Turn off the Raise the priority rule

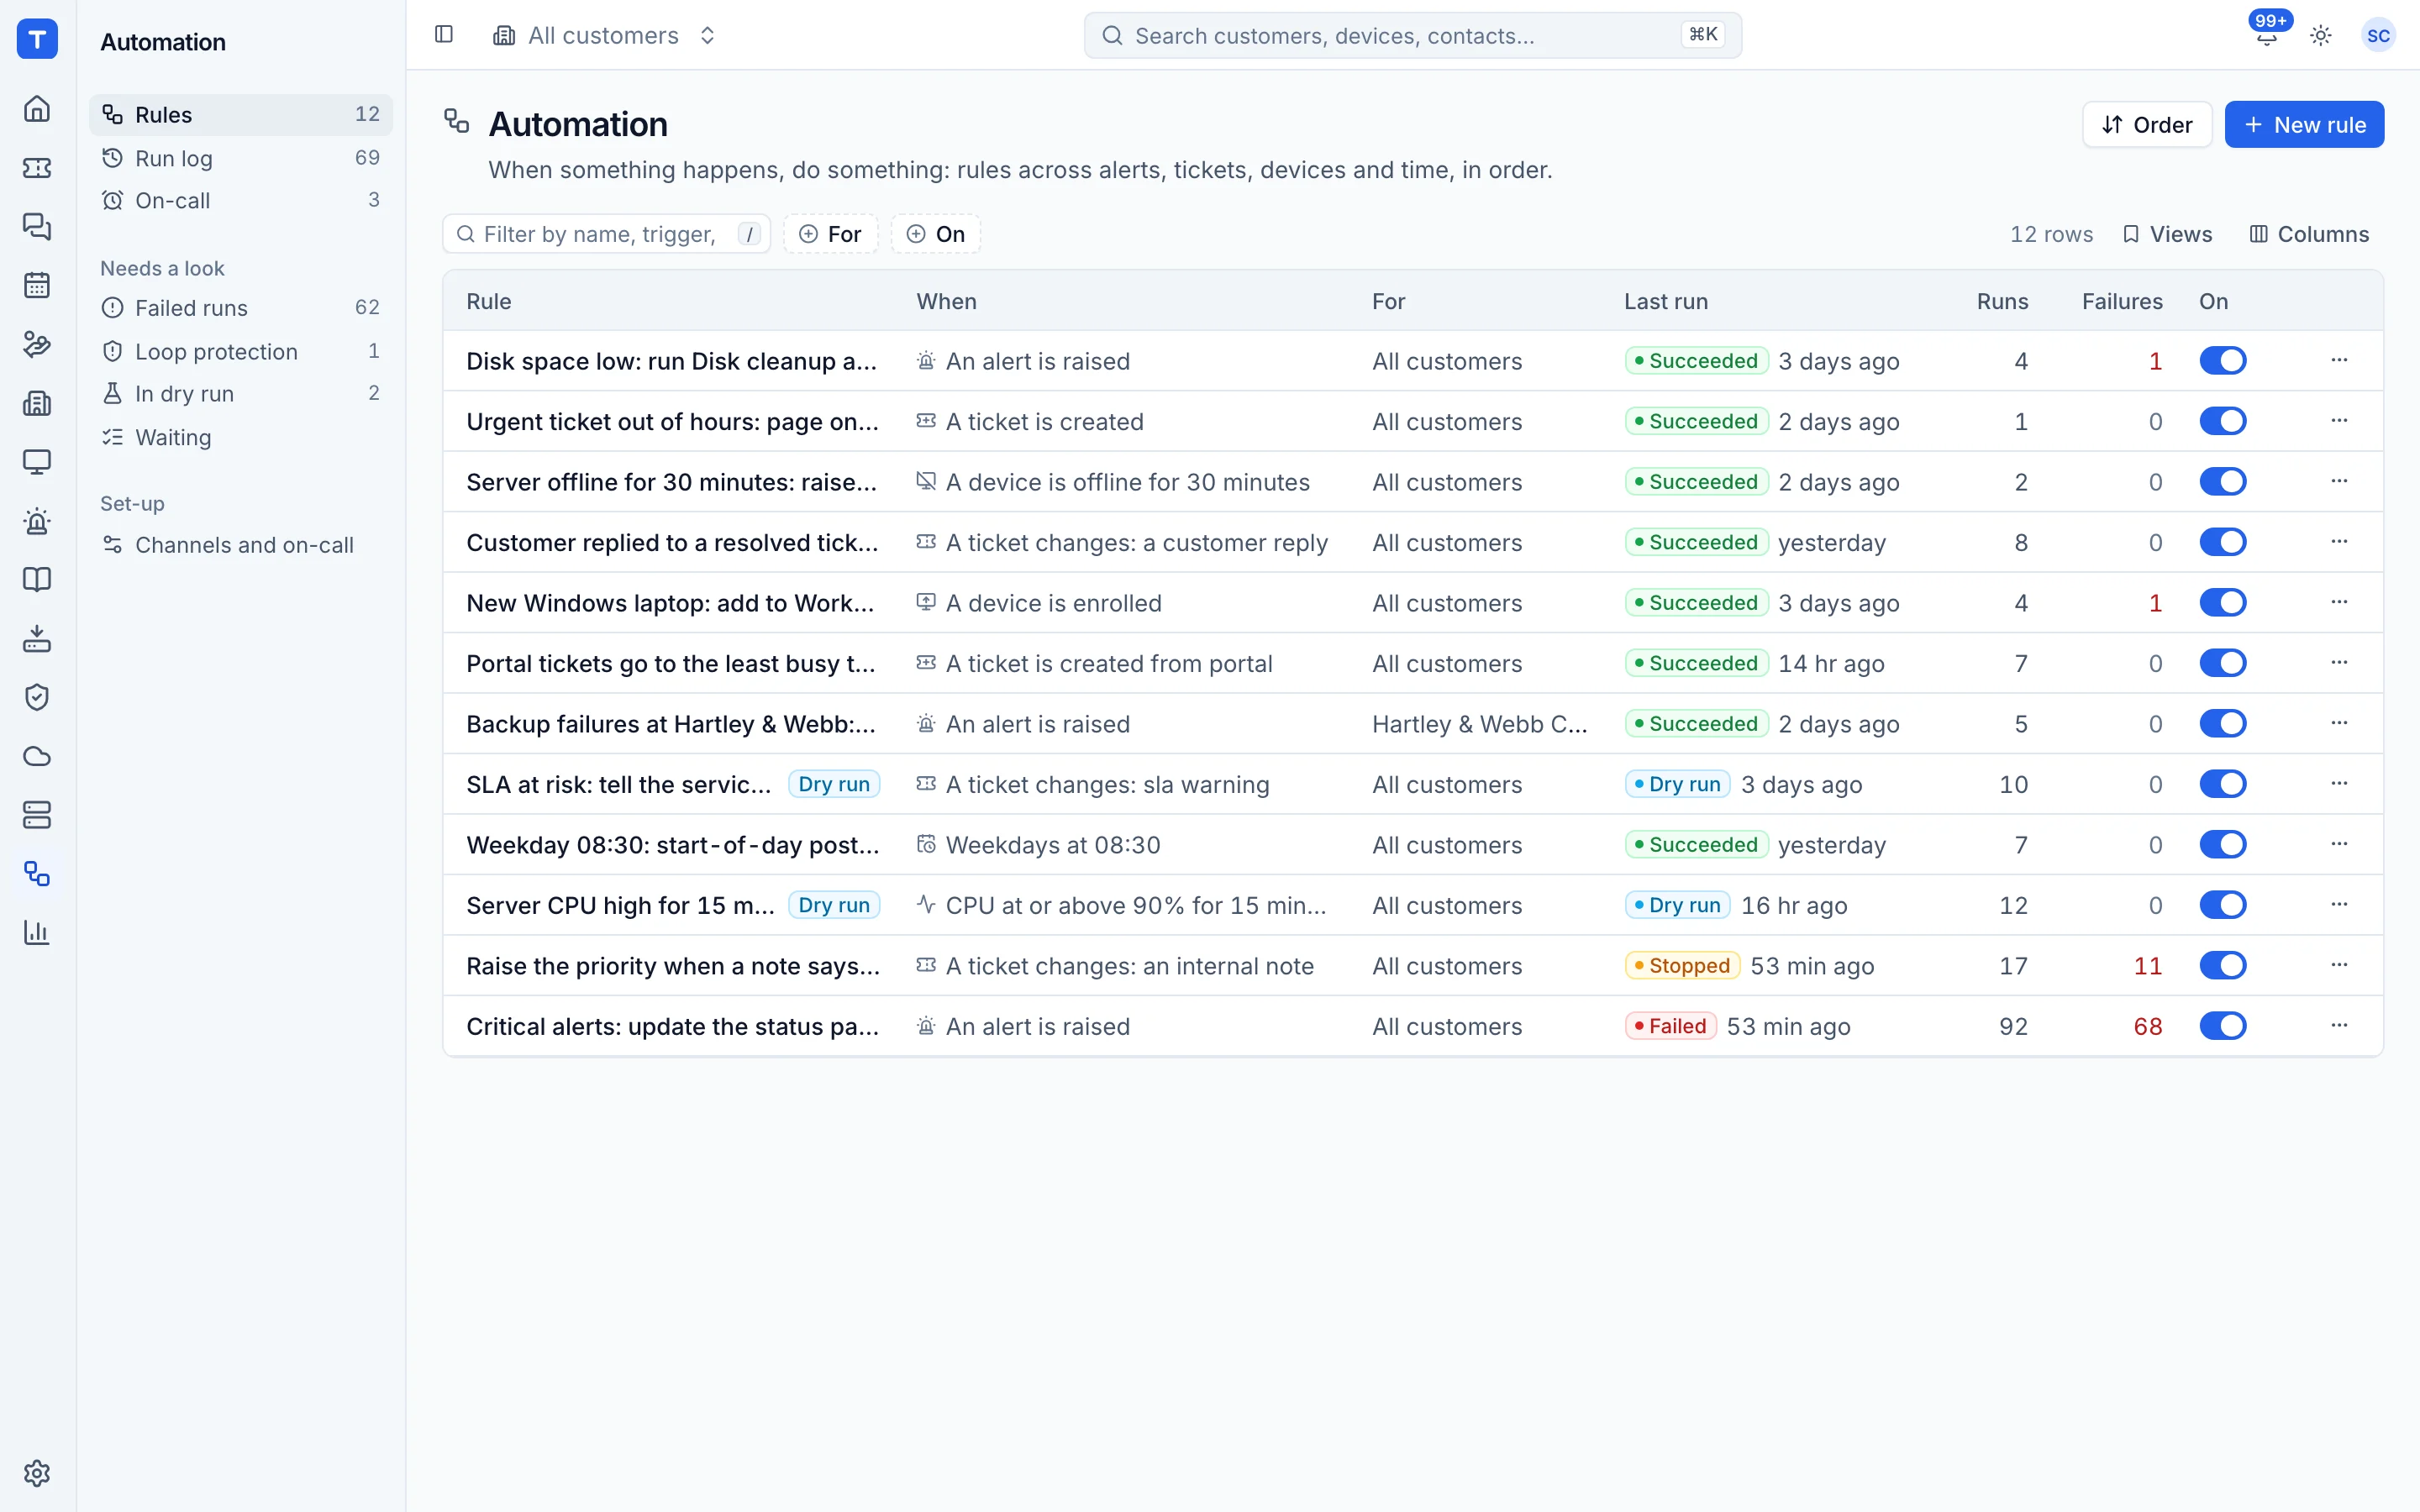point(2222,965)
